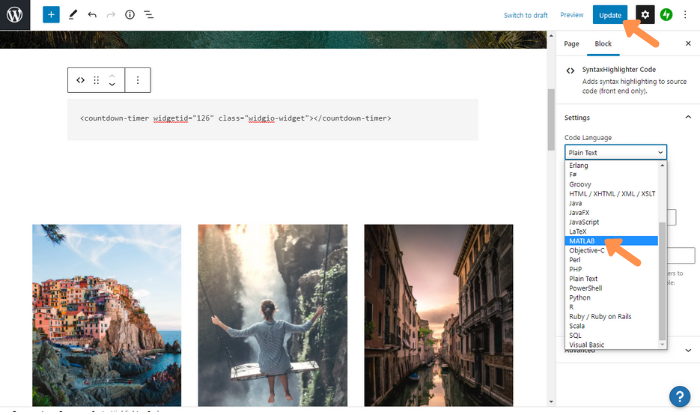Click the block type code icon in block toolbar
This screenshot has width=700, height=415.
[x=80, y=80]
